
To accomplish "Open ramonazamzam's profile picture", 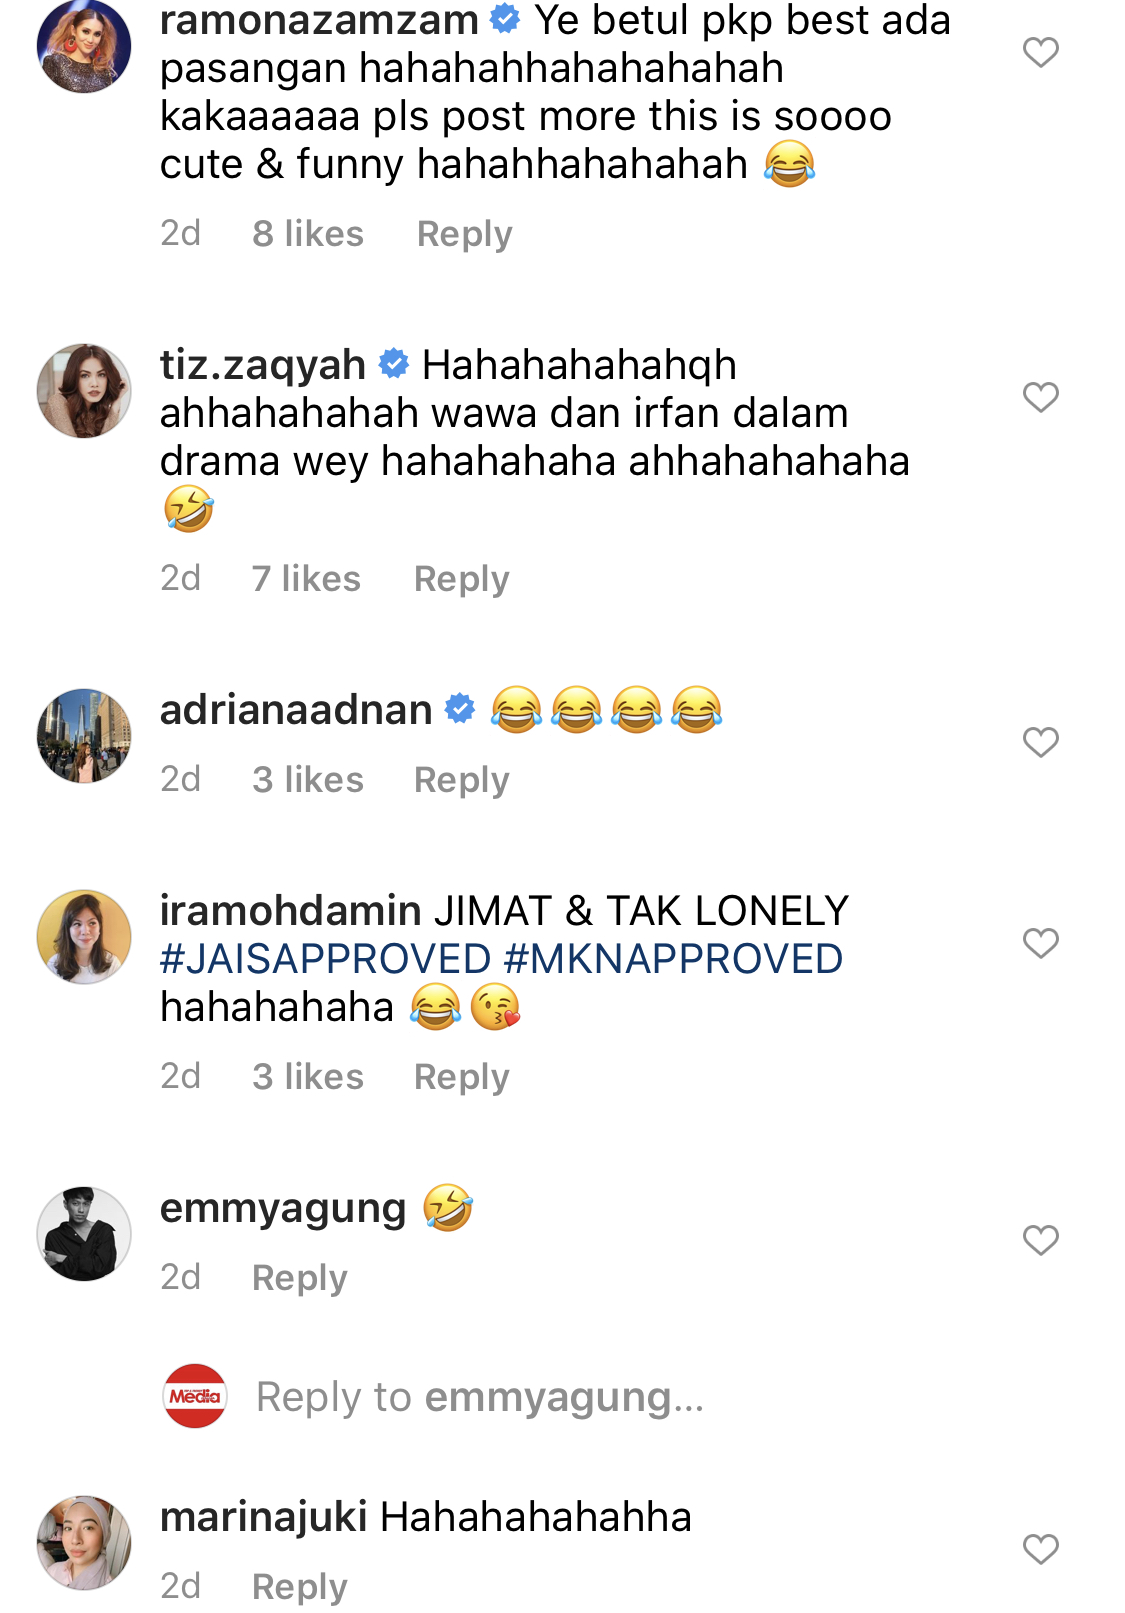I will (x=84, y=46).
